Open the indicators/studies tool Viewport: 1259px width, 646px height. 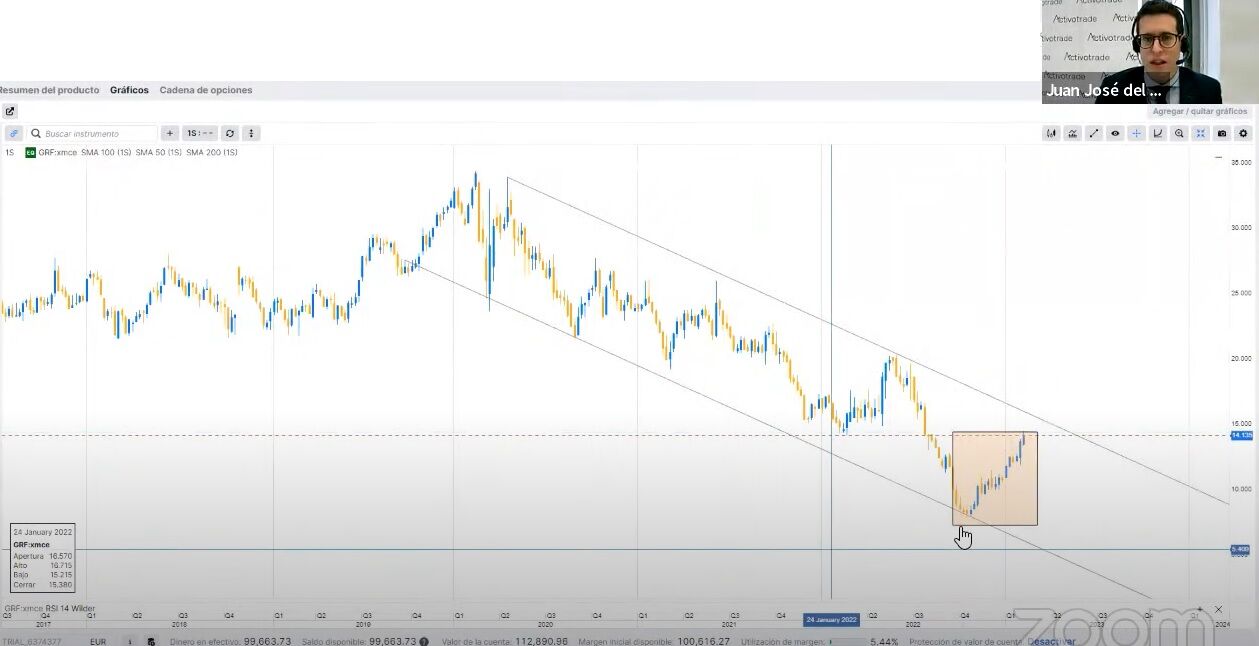1072,133
